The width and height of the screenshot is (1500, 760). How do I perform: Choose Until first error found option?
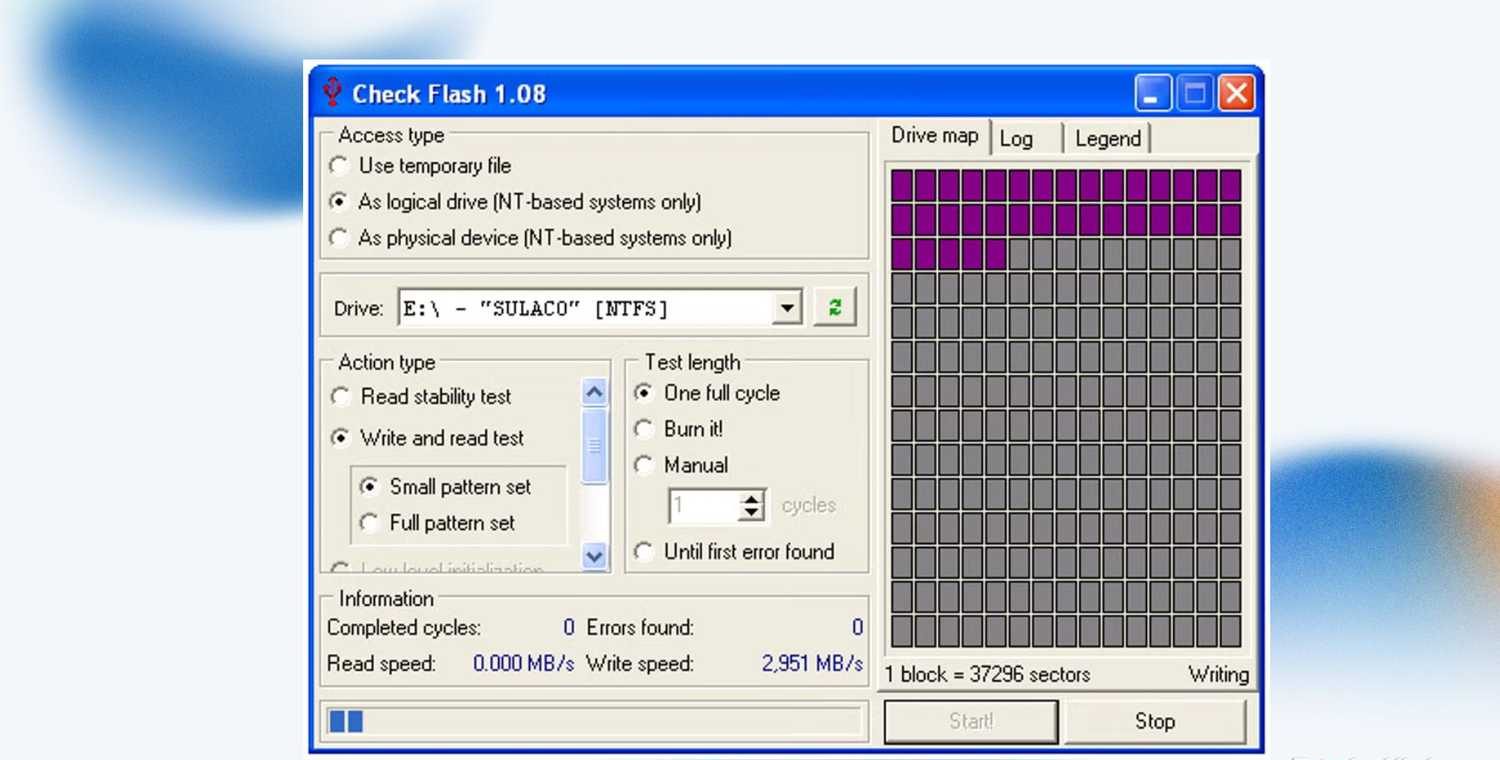tap(644, 552)
